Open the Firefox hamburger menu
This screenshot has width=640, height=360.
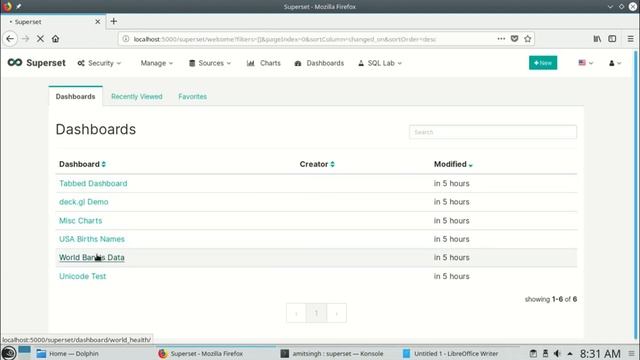631,39
